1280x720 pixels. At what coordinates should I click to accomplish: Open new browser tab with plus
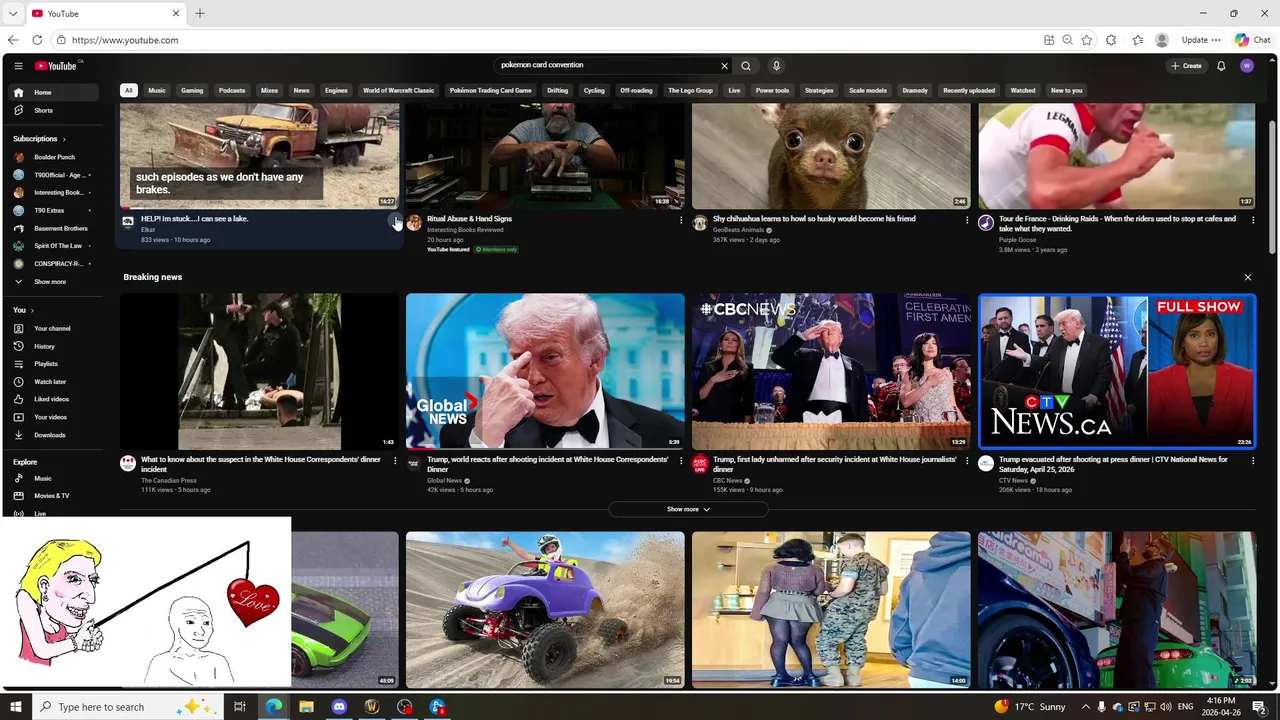coord(200,13)
